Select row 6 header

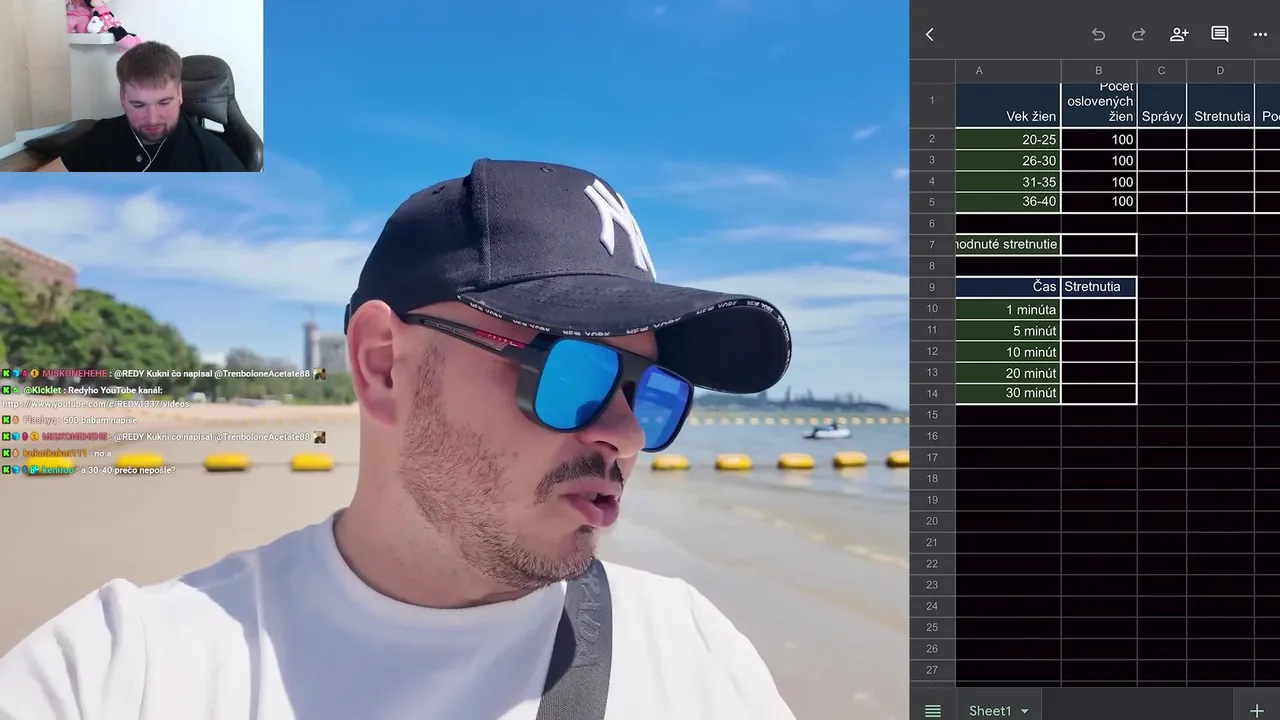(x=932, y=223)
